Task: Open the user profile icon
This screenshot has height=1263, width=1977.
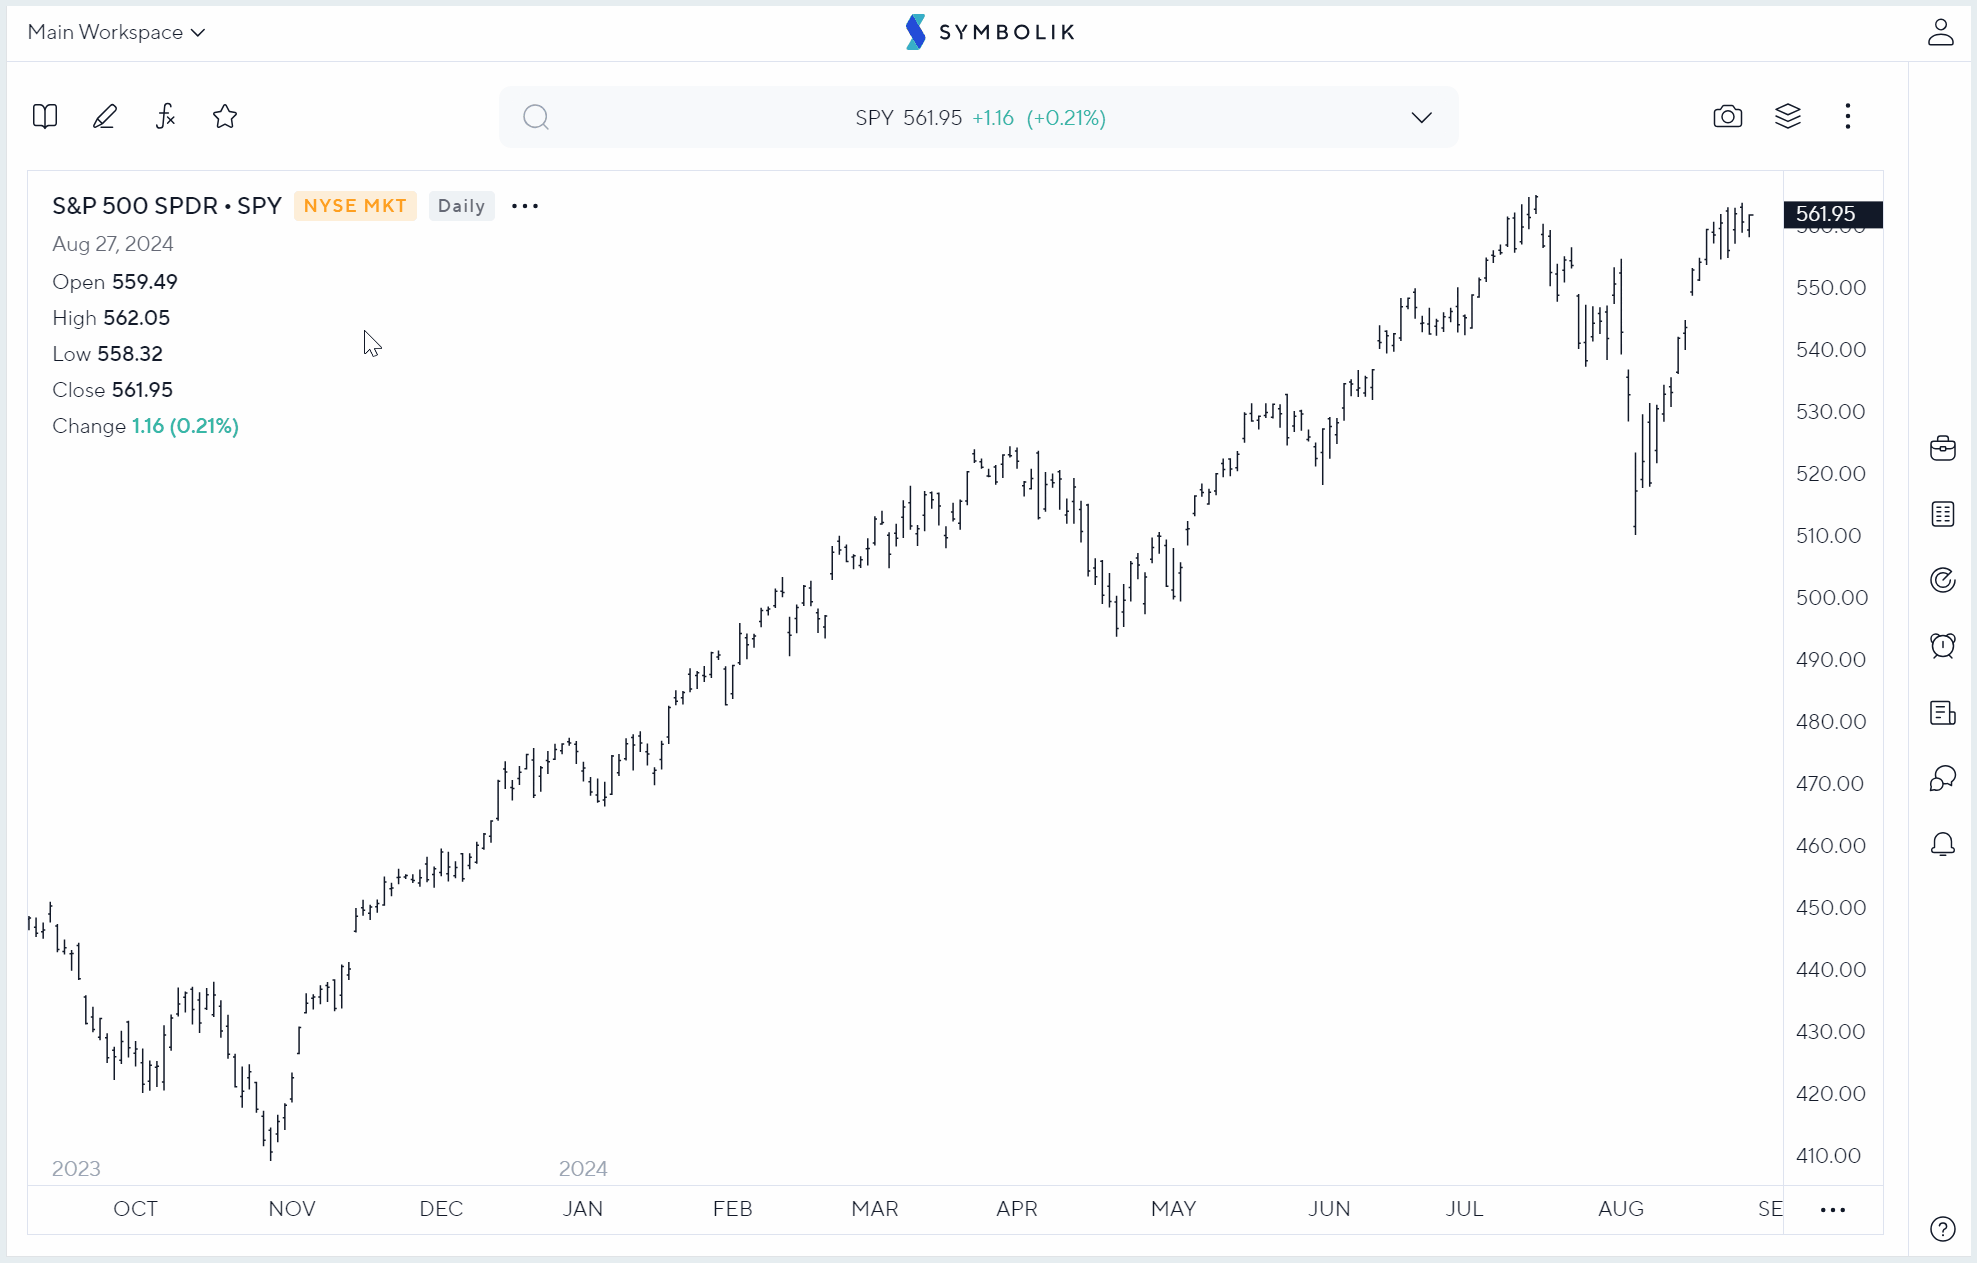Action: (1940, 32)
